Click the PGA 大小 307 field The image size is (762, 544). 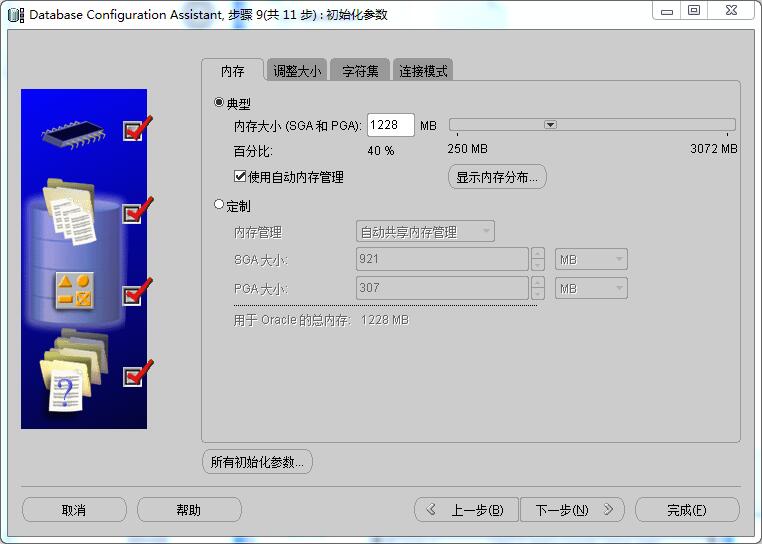[x=442, y=288]
